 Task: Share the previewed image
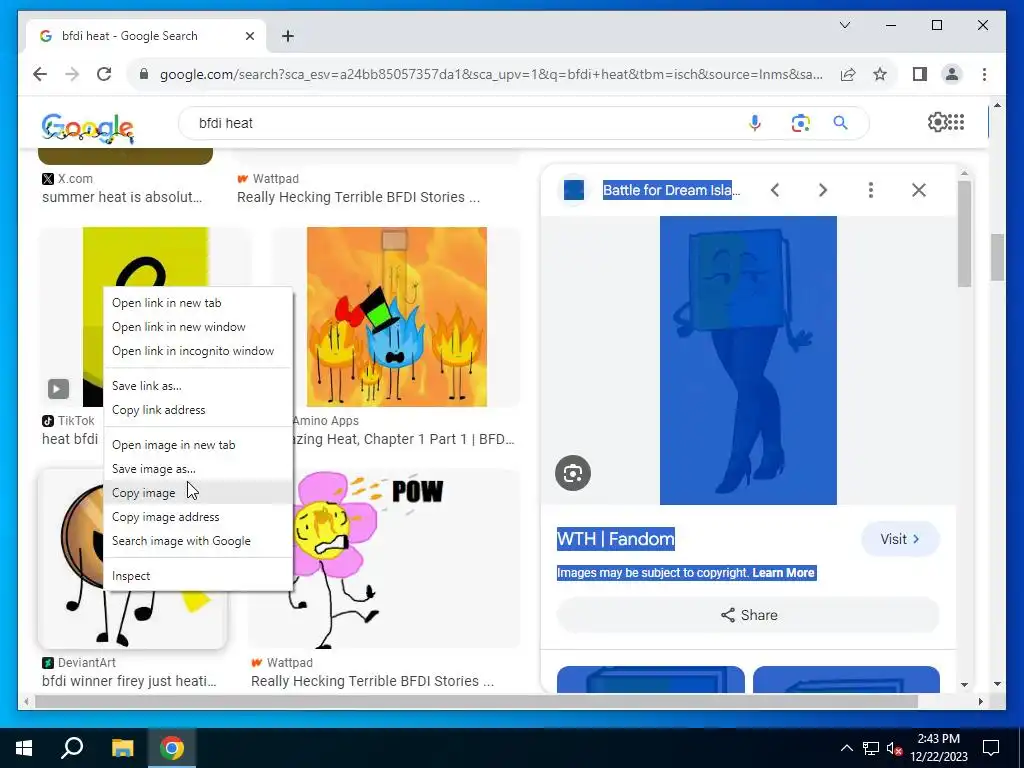(x=748, y=615)
